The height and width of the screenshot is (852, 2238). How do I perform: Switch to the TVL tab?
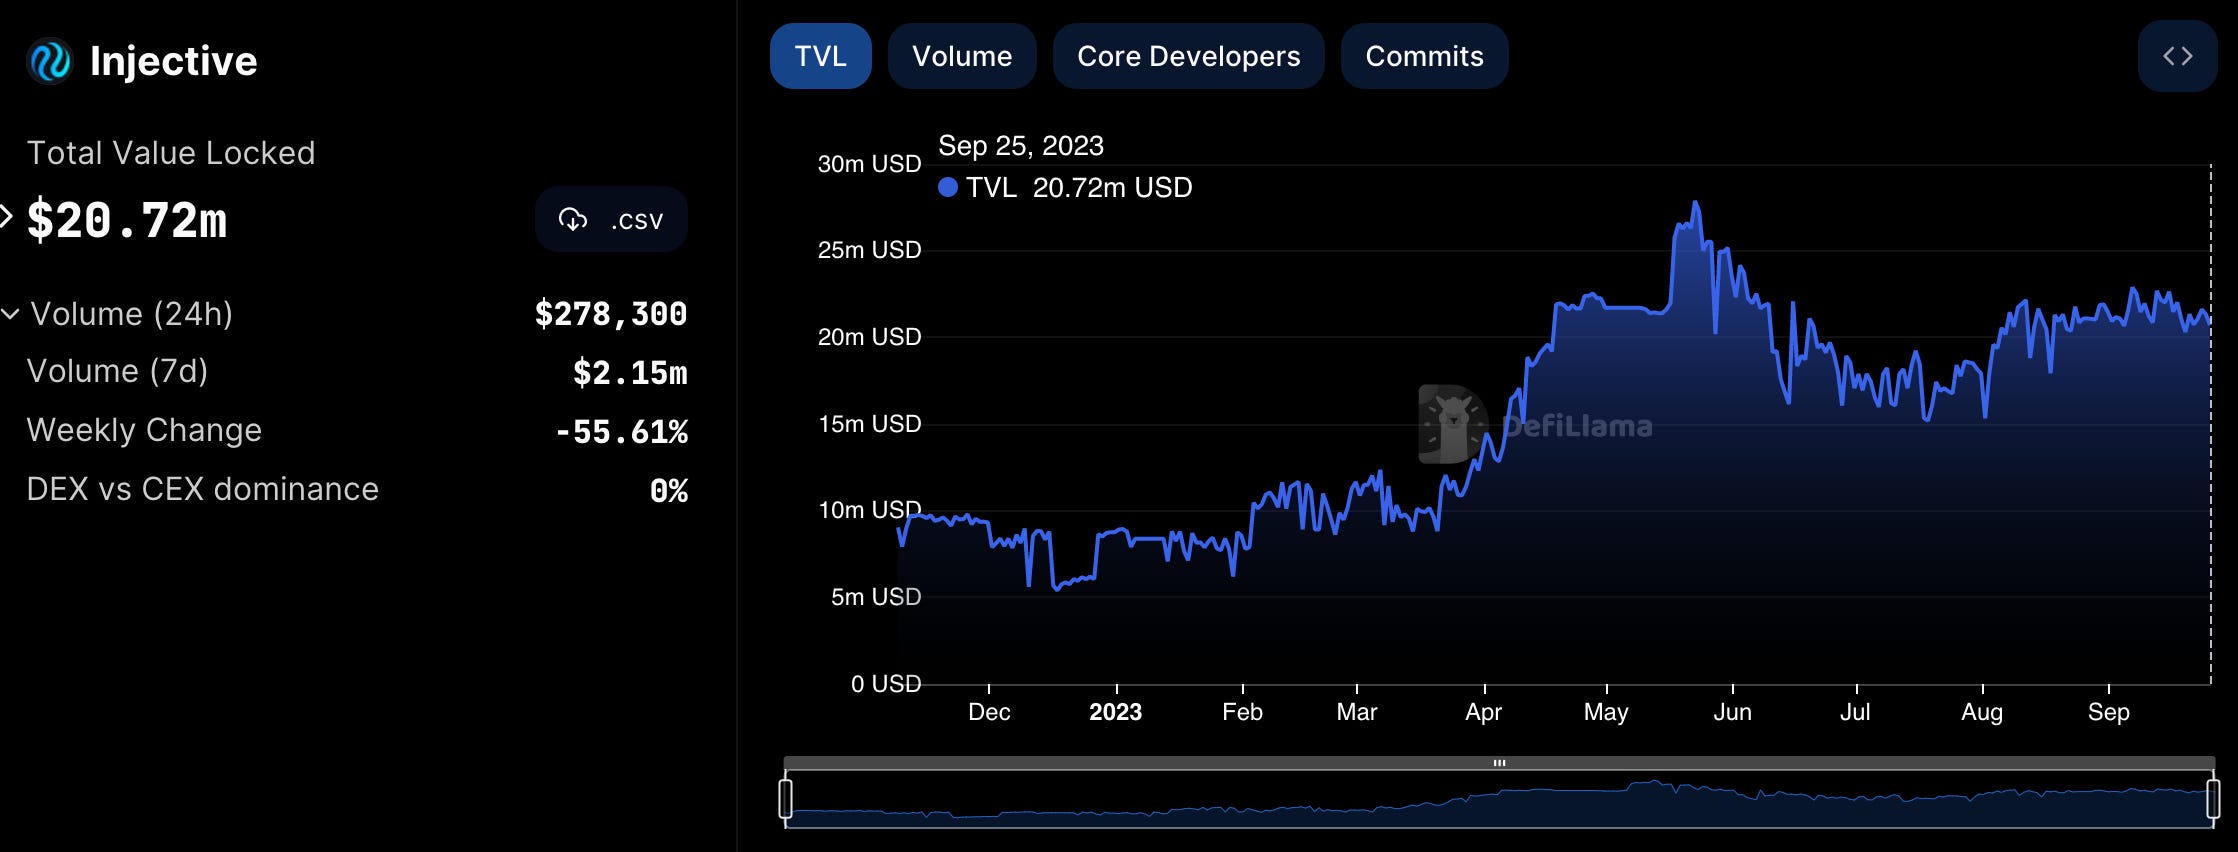coord(820,56)
